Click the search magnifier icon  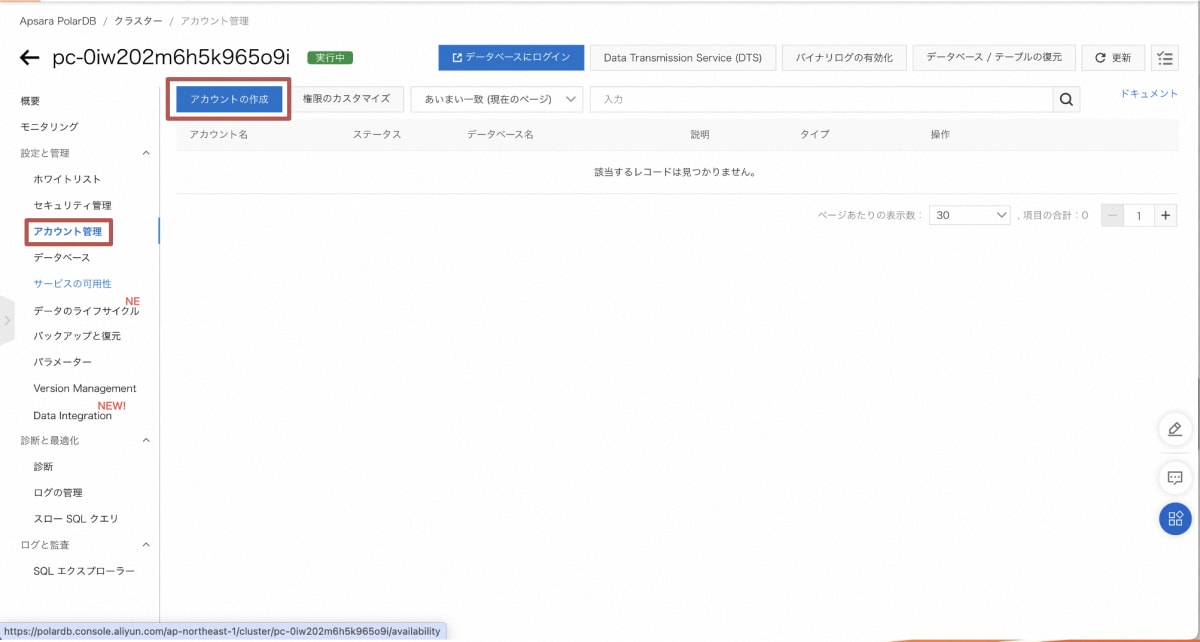coord(1066,99)
